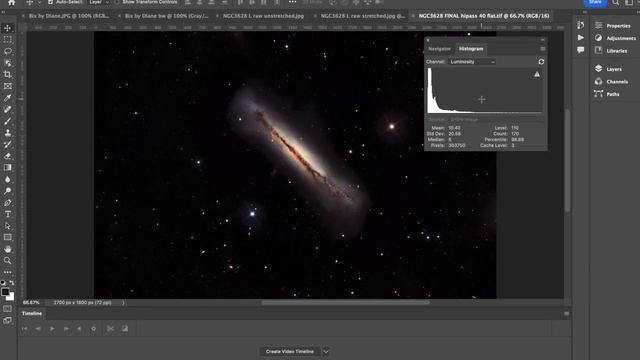
Task: Open the History panel icon in the dock
Action: pyautogui.click(x=580, y=25)
